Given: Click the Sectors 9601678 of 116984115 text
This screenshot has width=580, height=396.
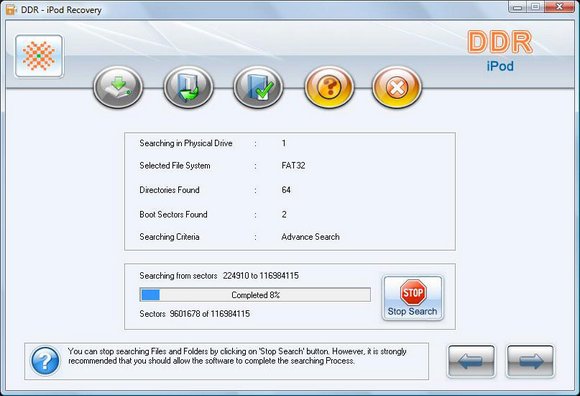Looking at the screenshot, I should (x=195, y=314).
